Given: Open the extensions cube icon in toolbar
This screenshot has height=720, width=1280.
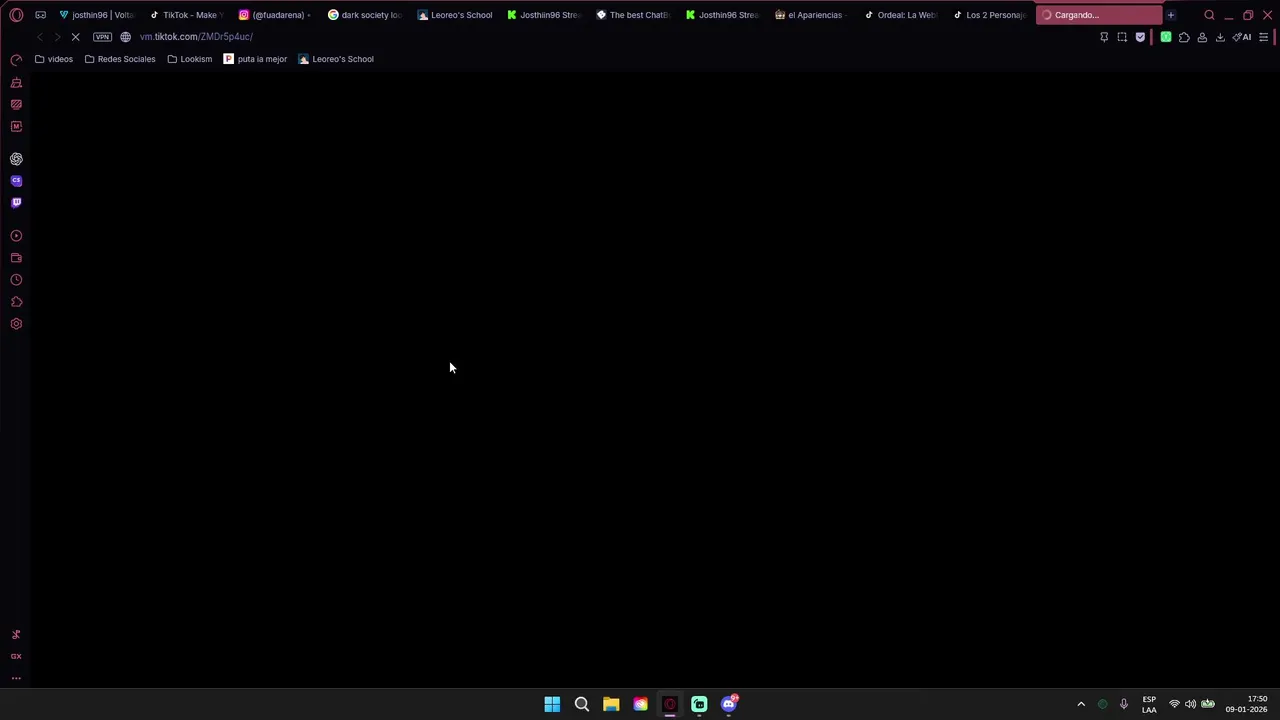Looking at the screenshot, I should pyautogui.click(x=1184, y=37).
